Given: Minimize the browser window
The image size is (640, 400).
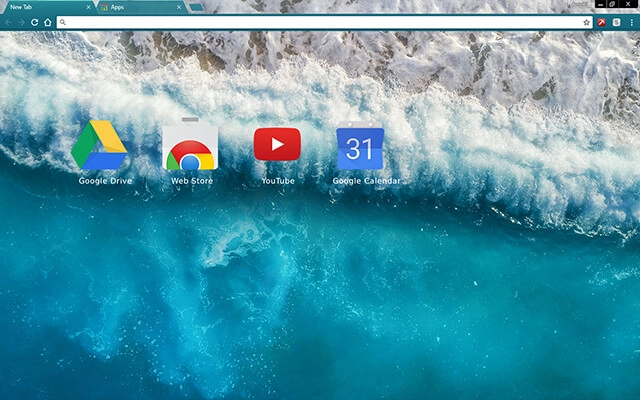Looking at the screenshot, I should [x=600, y=4].
